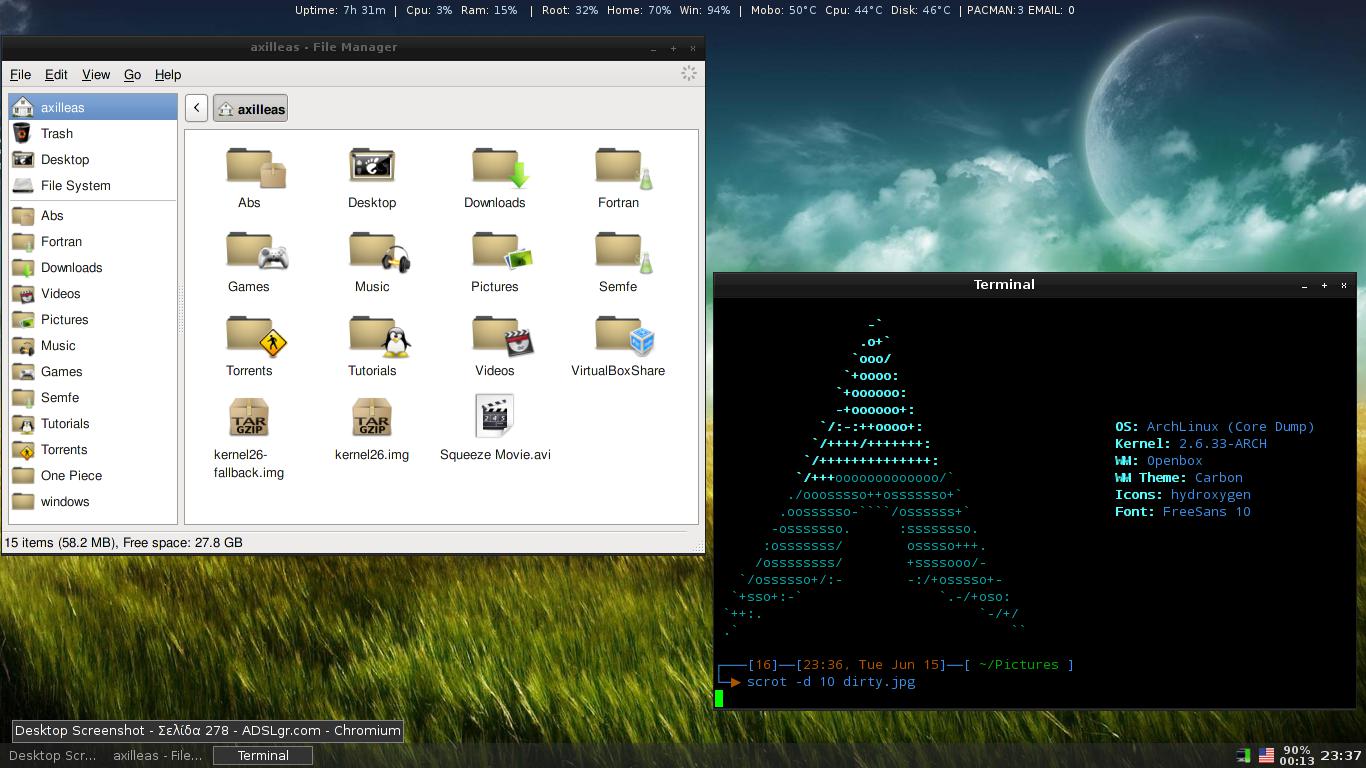Select Pictures bookmark in the sidebar
This screenshot has width=1366, height=768.
[x=92, y=319]
